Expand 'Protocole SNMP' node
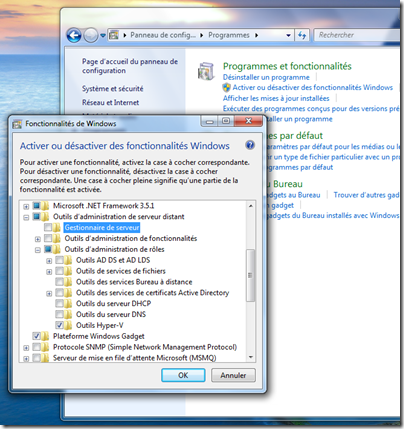 (26, 348)
